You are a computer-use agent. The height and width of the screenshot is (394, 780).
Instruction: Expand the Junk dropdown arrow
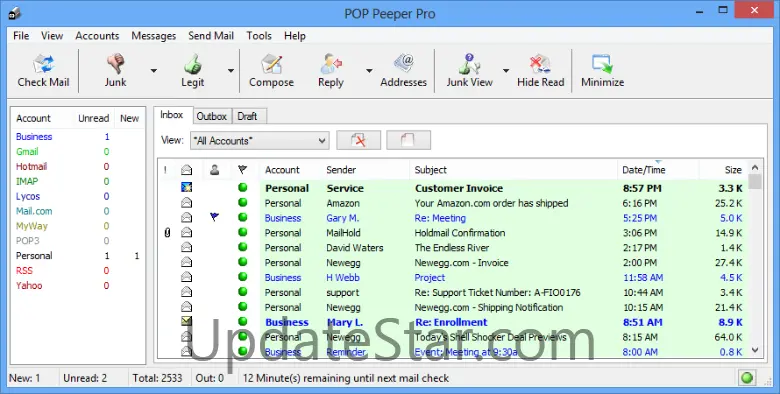pyautogui.click(x=153, y=71)
